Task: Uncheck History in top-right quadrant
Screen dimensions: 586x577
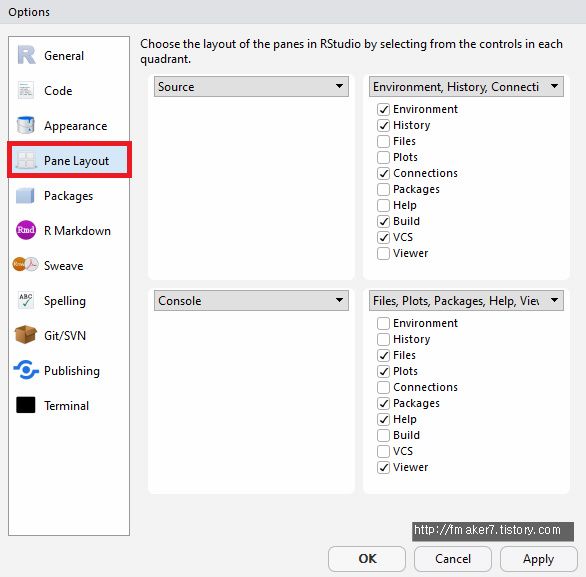Action: pos(383,125)
